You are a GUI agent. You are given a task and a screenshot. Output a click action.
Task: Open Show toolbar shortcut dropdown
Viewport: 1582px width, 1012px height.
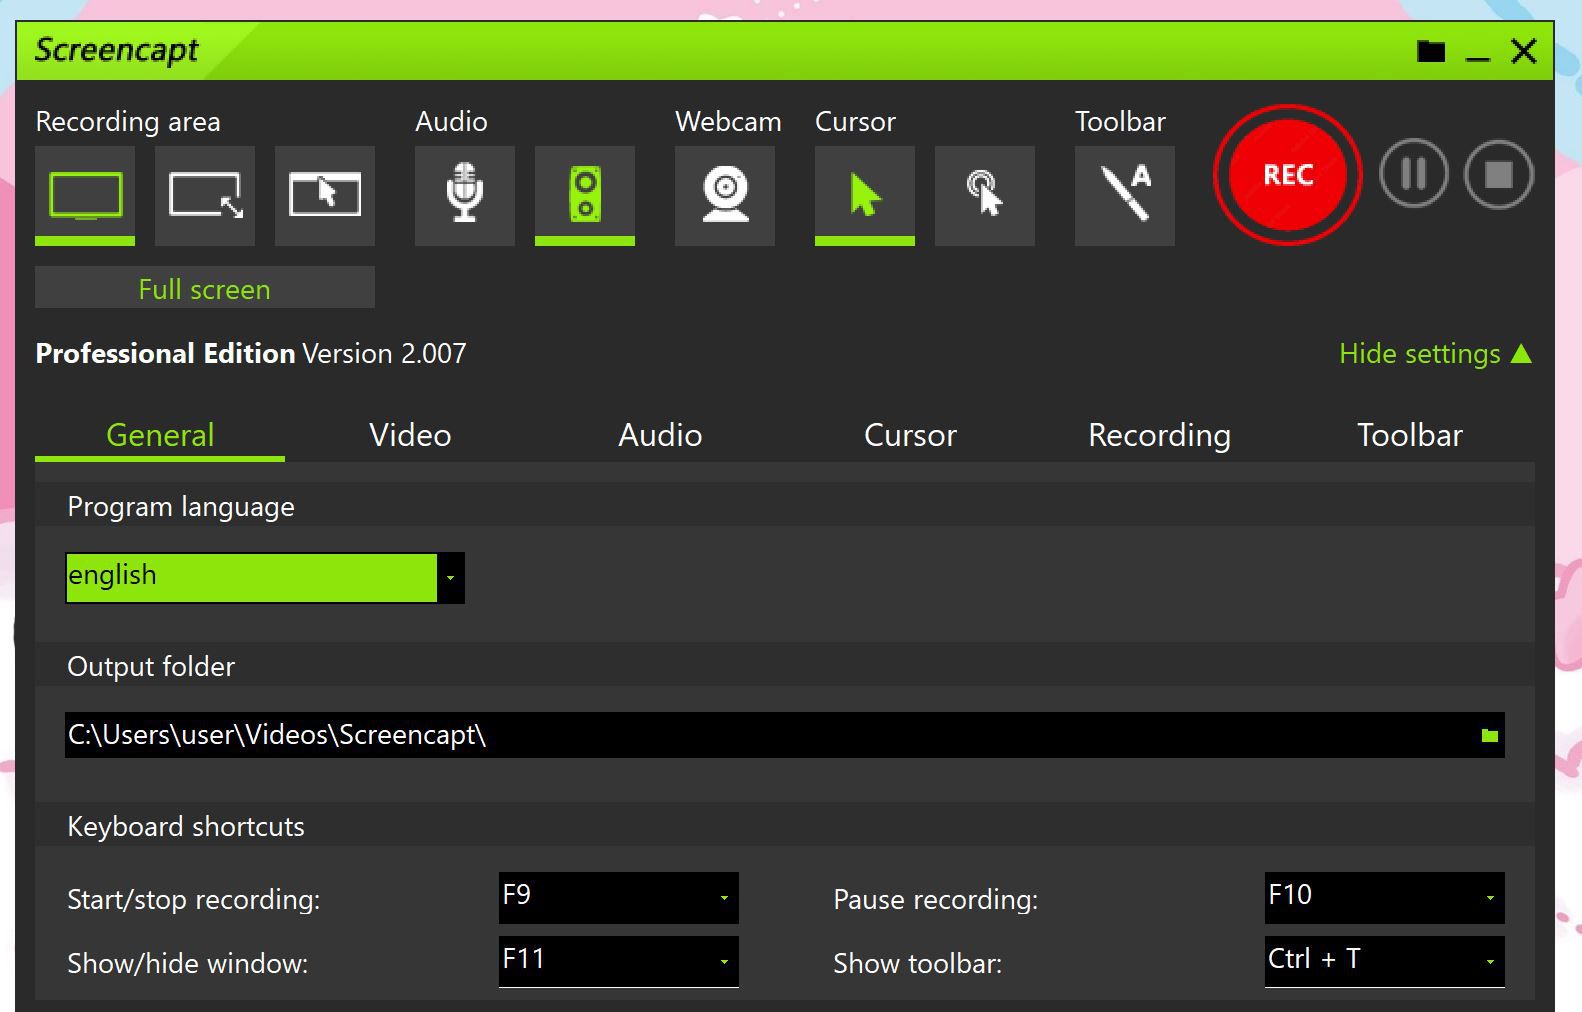1385,961
